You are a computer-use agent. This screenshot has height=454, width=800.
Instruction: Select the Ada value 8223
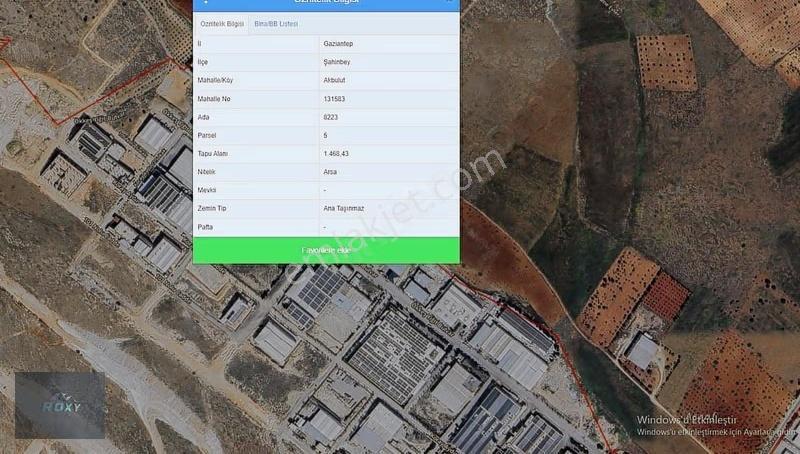pyautogui.click(x=331, y=117)
